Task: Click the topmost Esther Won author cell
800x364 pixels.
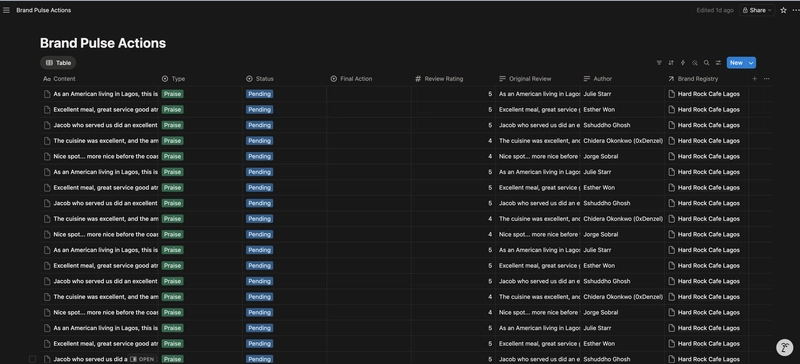Action: coord(622,110)
